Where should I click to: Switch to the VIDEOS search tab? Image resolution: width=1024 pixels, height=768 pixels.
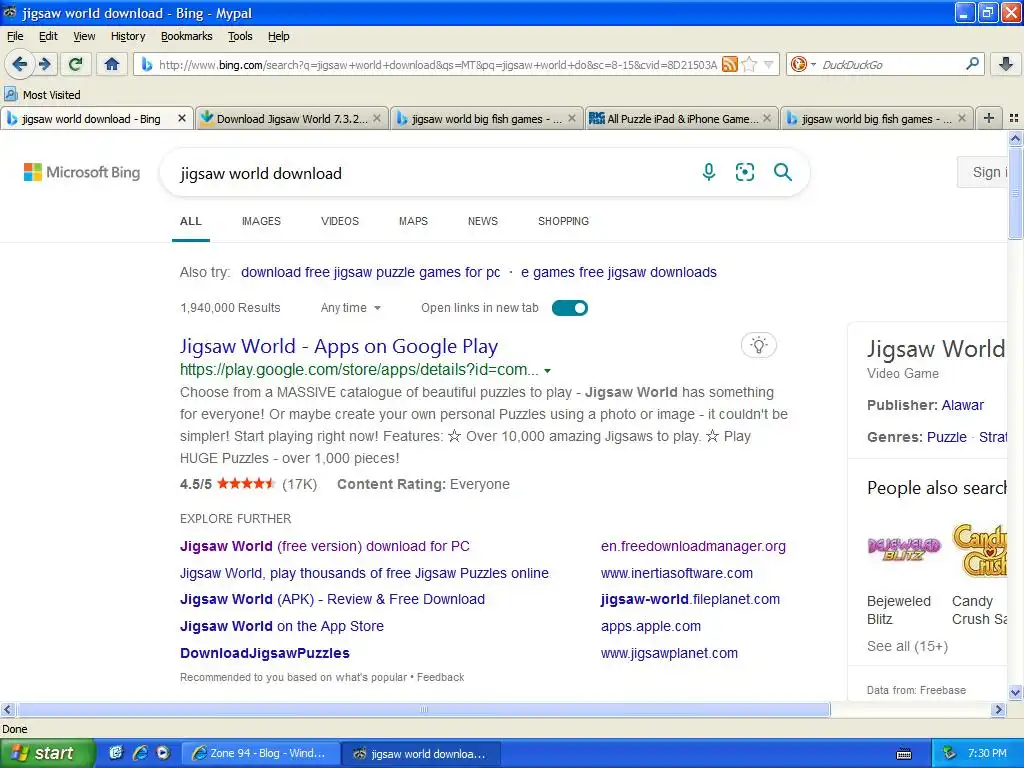coord(340,221)
